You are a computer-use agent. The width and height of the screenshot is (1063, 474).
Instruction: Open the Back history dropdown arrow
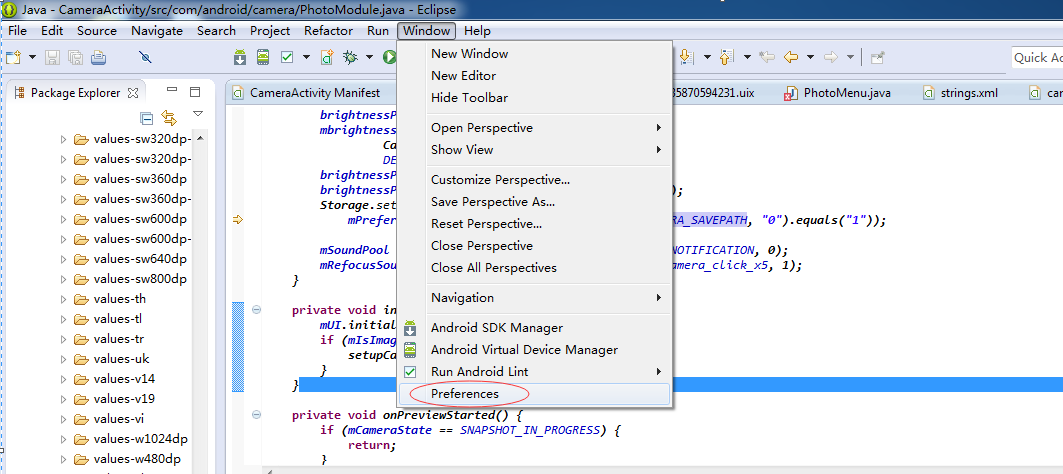[x=810, y=58]
